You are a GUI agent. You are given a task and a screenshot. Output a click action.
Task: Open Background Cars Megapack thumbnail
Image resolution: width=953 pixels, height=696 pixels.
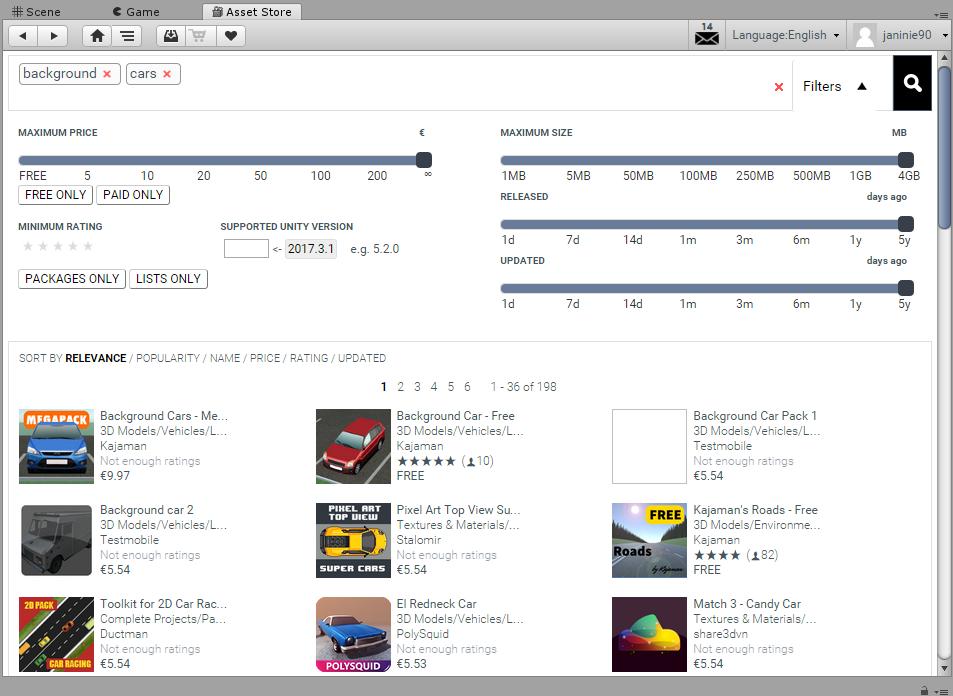(57, 446)
